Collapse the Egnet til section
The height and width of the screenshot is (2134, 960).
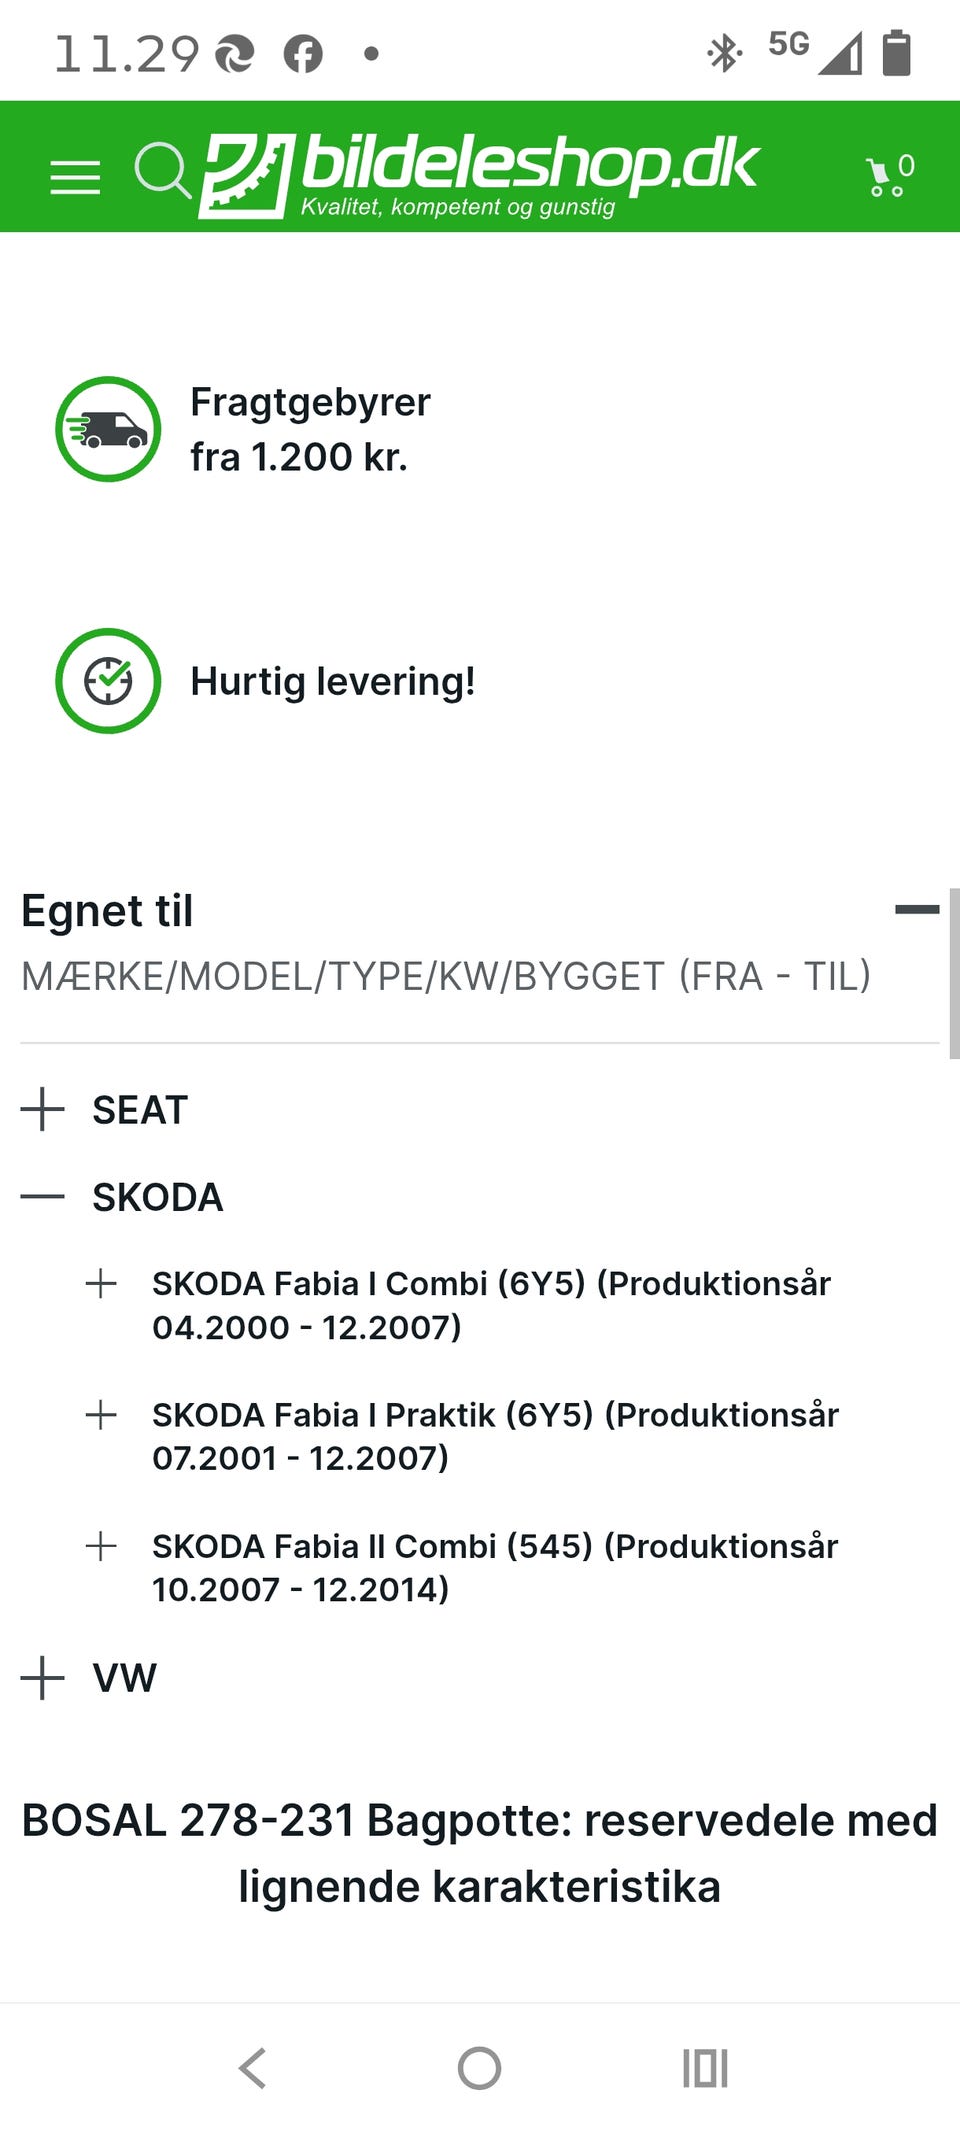coord(916,910)
